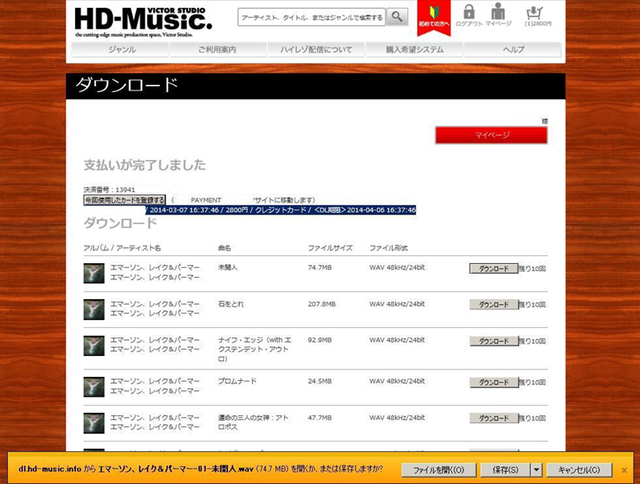The image size is (640, 484).
Task: Click the HD-Music Victor Studio logo
Action: tap(143, 22)
